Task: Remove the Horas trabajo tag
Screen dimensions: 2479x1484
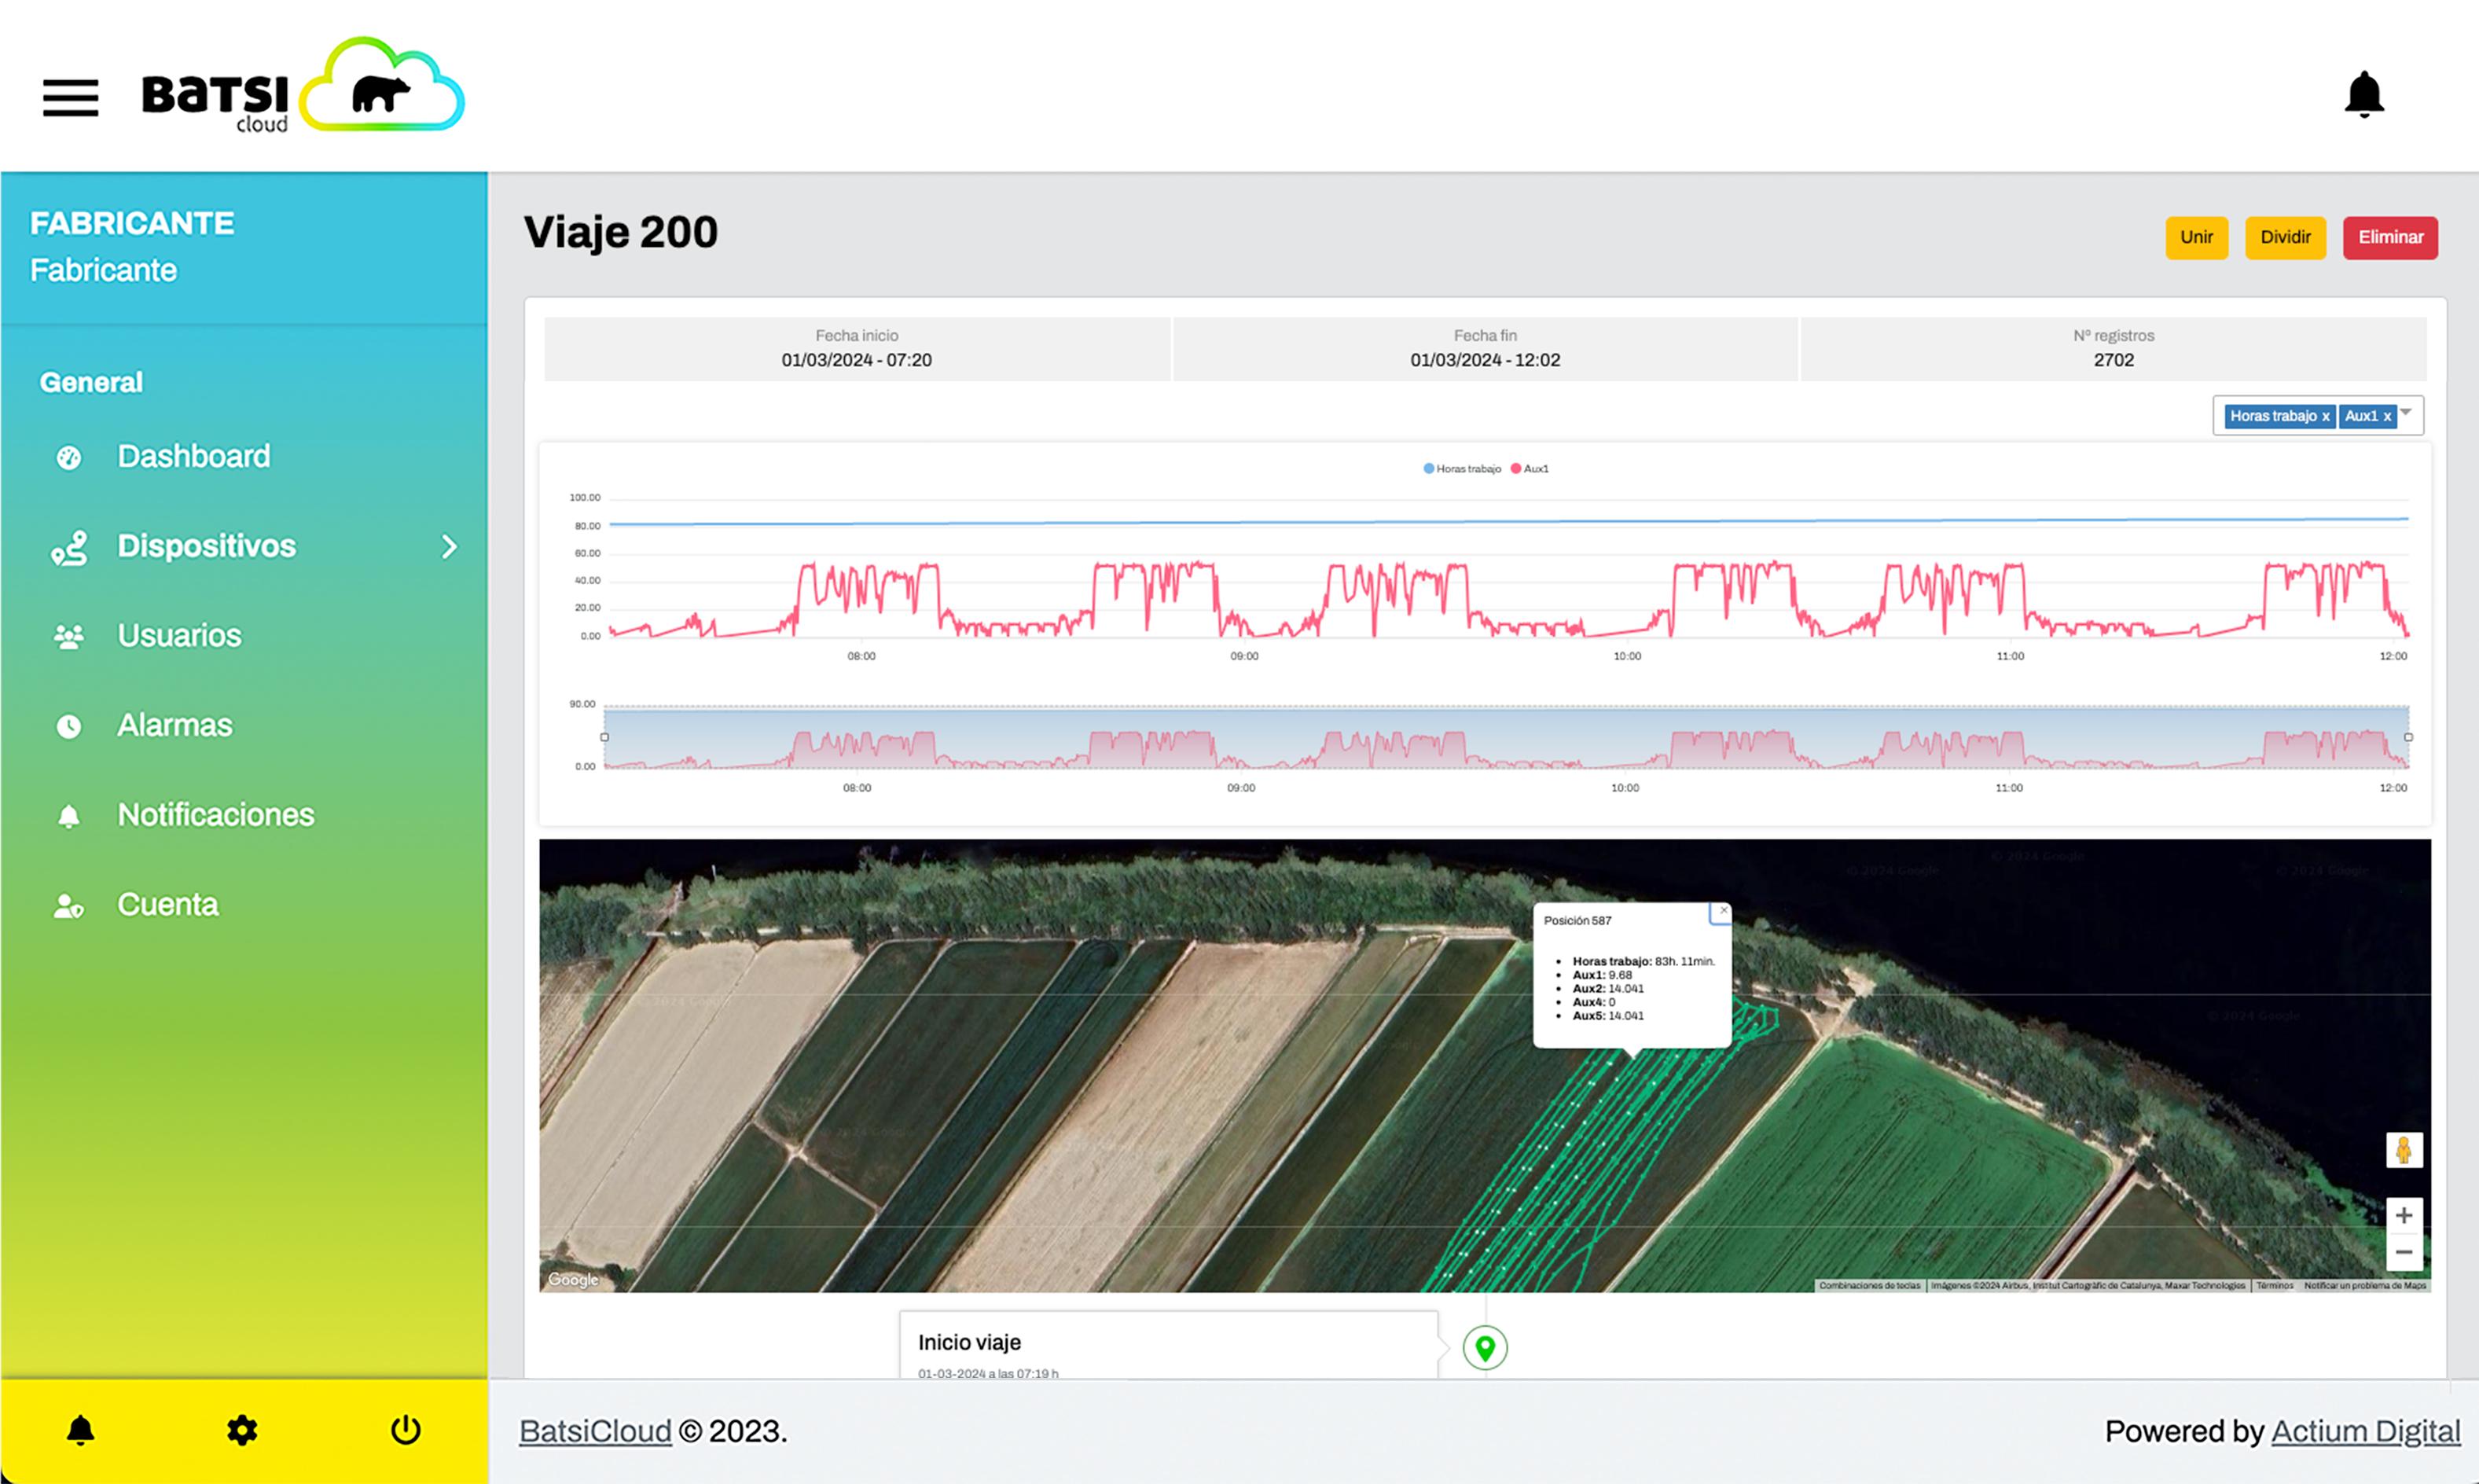Action: pyautogui.click(x=2325, y=416)
